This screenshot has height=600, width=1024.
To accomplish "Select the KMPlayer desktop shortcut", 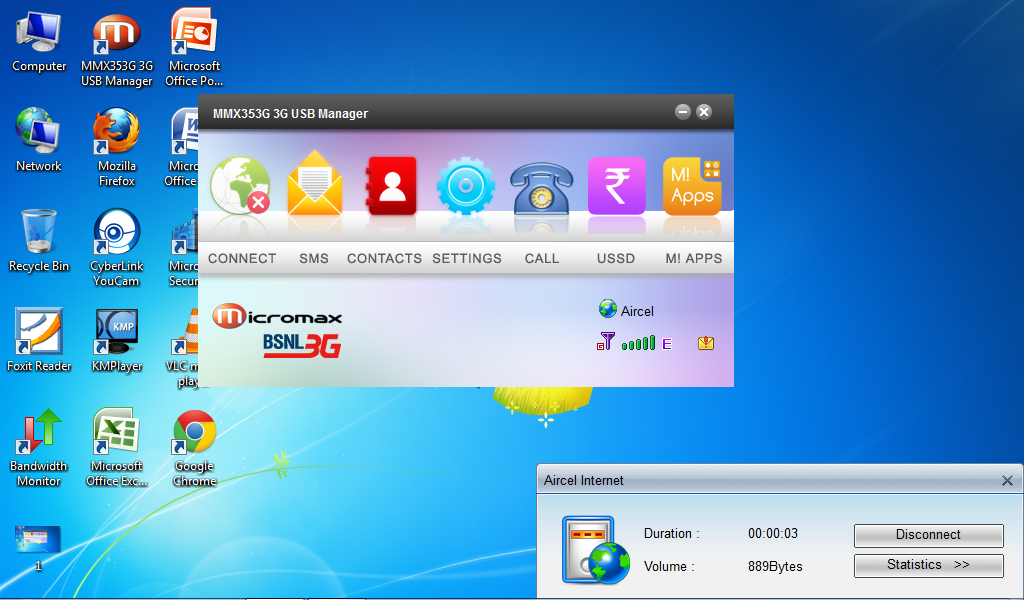I will pyautogui.click(x=117, y=339).
